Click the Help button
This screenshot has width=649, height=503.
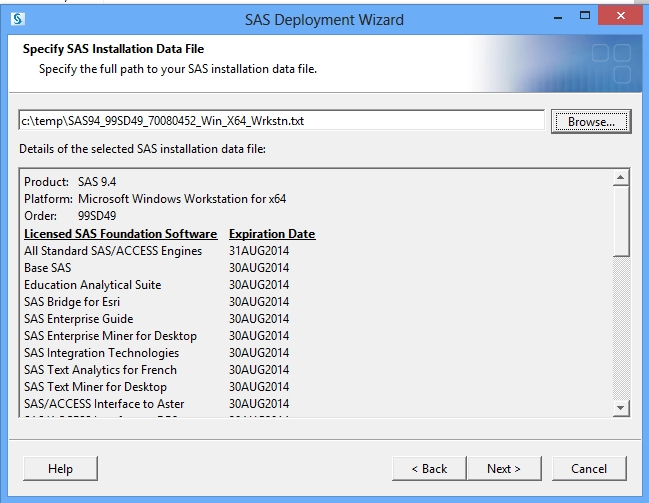(x=60, y=469)
